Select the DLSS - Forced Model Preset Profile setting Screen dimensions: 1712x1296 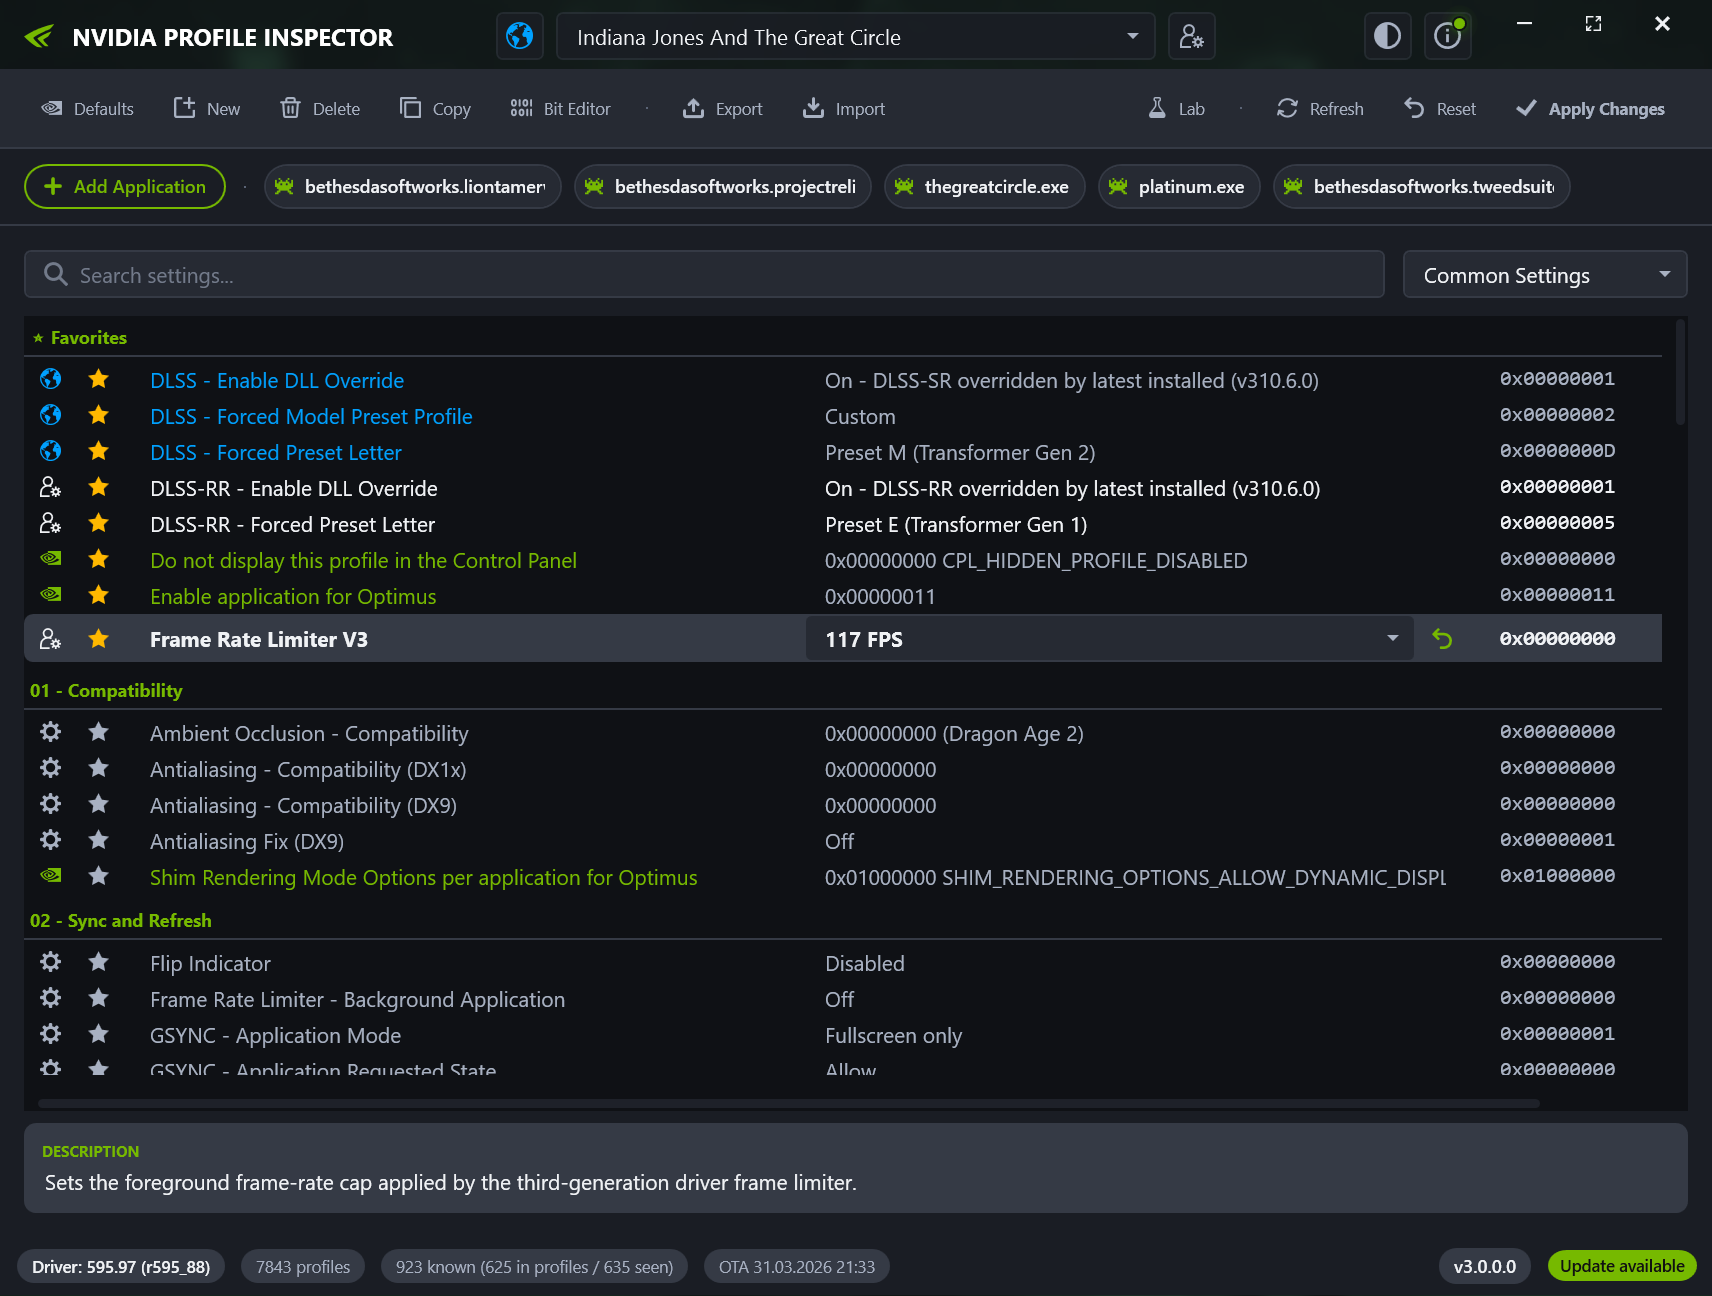tap(311, 417)
